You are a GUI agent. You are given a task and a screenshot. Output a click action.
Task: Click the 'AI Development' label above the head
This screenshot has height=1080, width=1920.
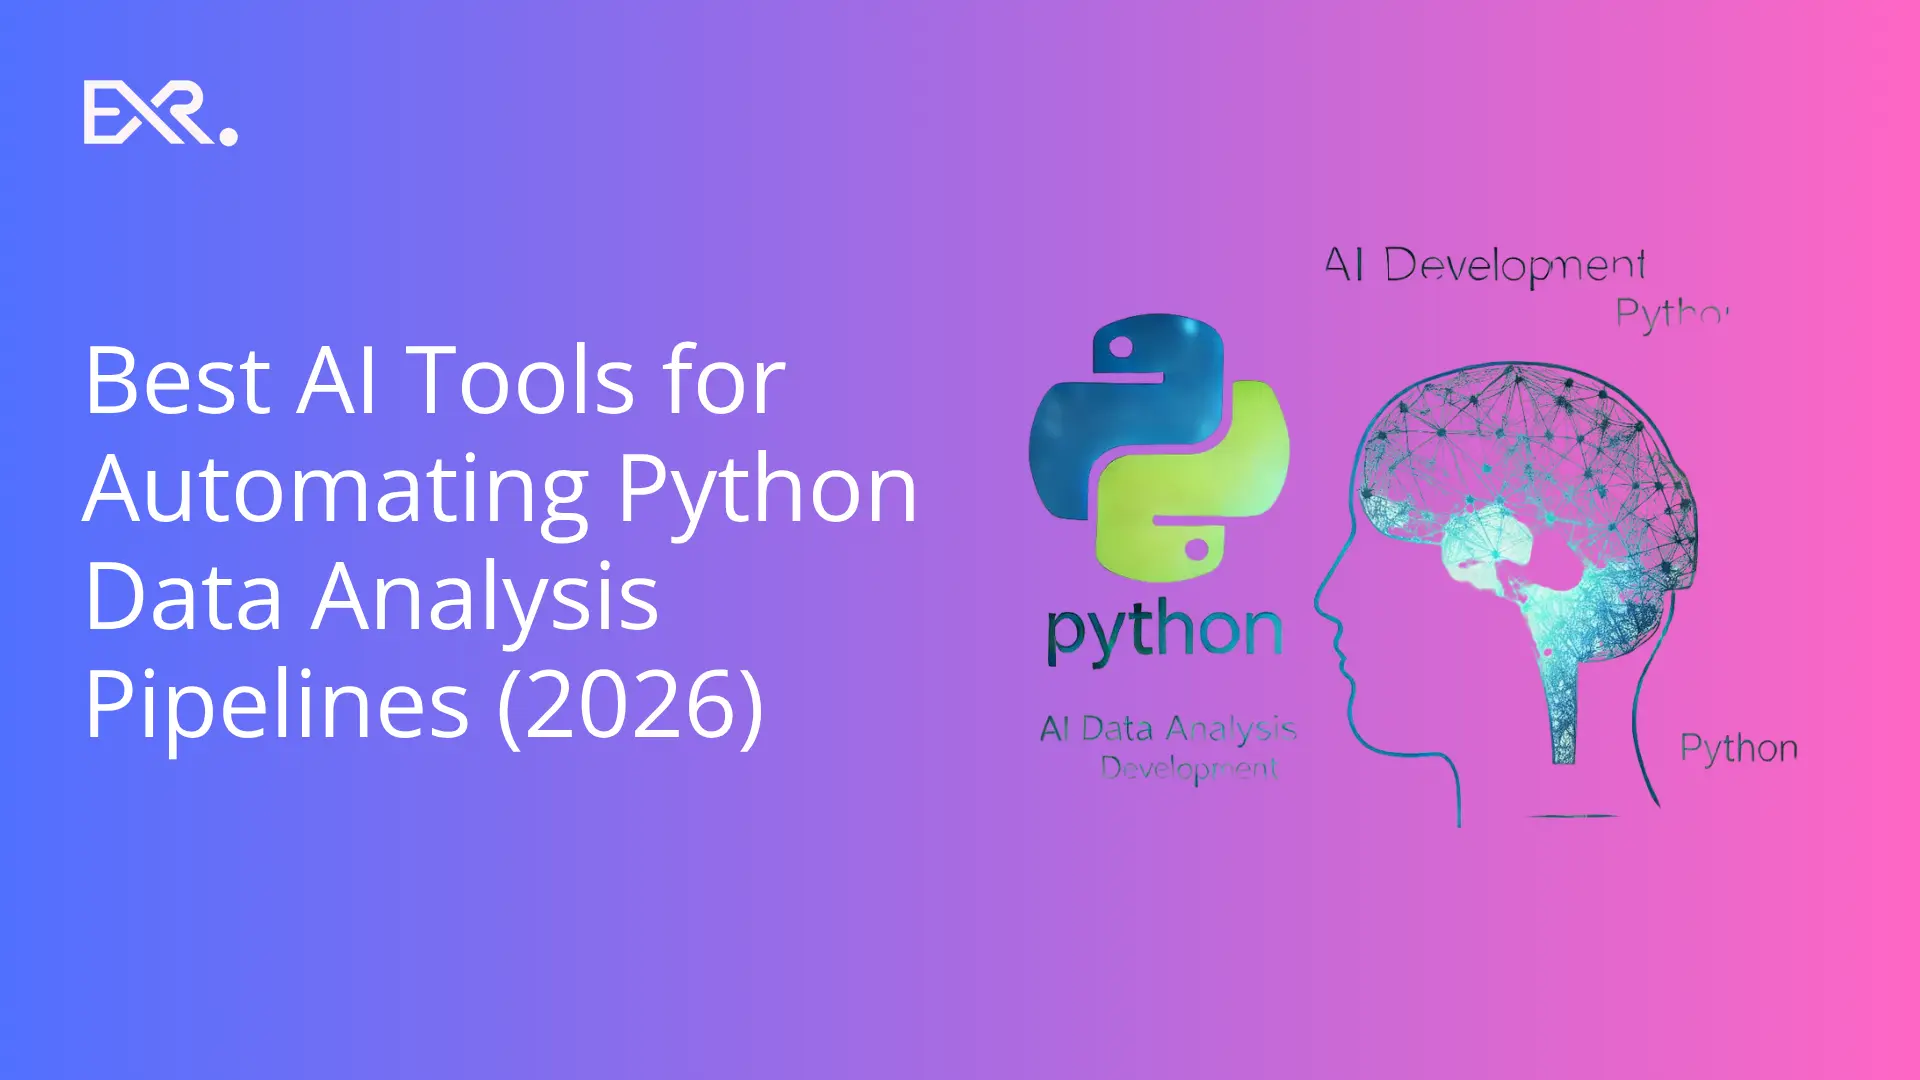[1485, 266]
